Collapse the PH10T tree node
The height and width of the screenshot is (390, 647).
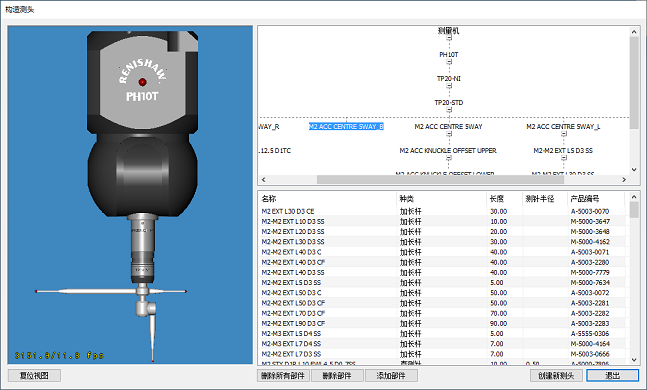click(449, 62)
